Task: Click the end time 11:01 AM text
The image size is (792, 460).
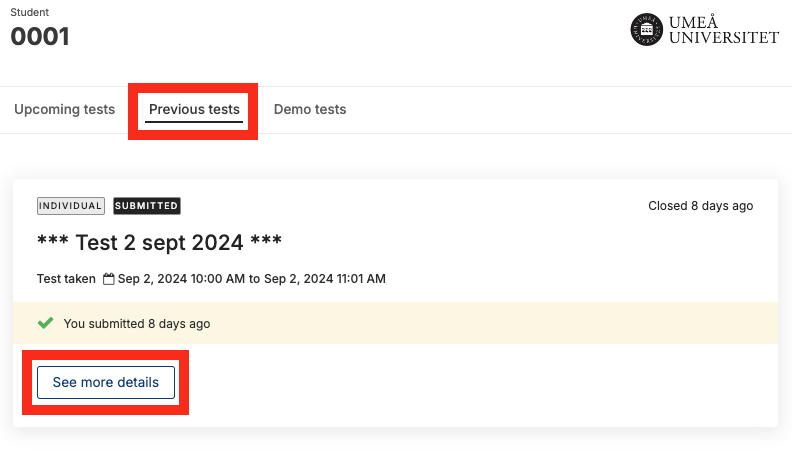Action: pos(361,279)
